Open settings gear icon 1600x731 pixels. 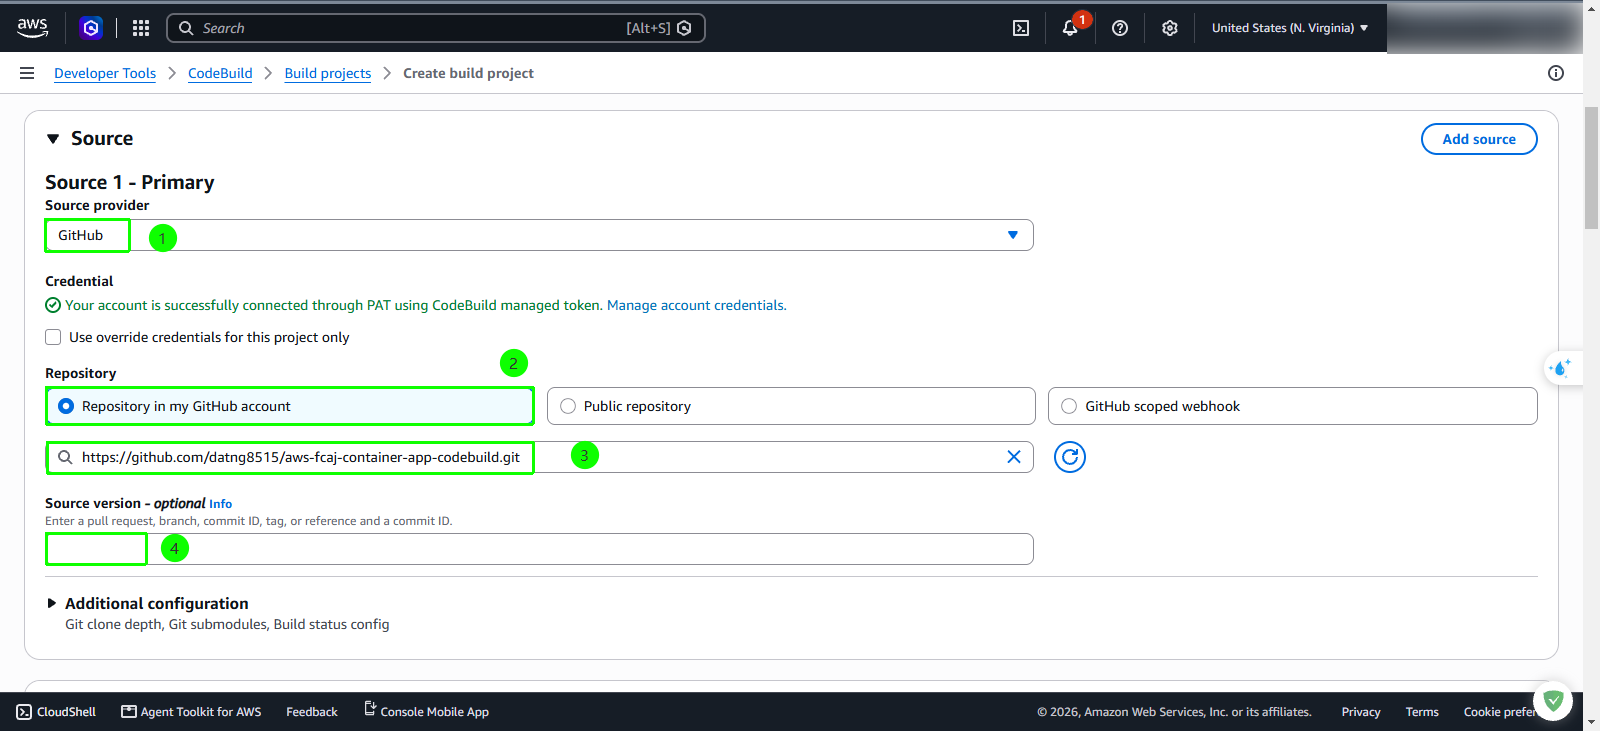tap(1170, 28)
